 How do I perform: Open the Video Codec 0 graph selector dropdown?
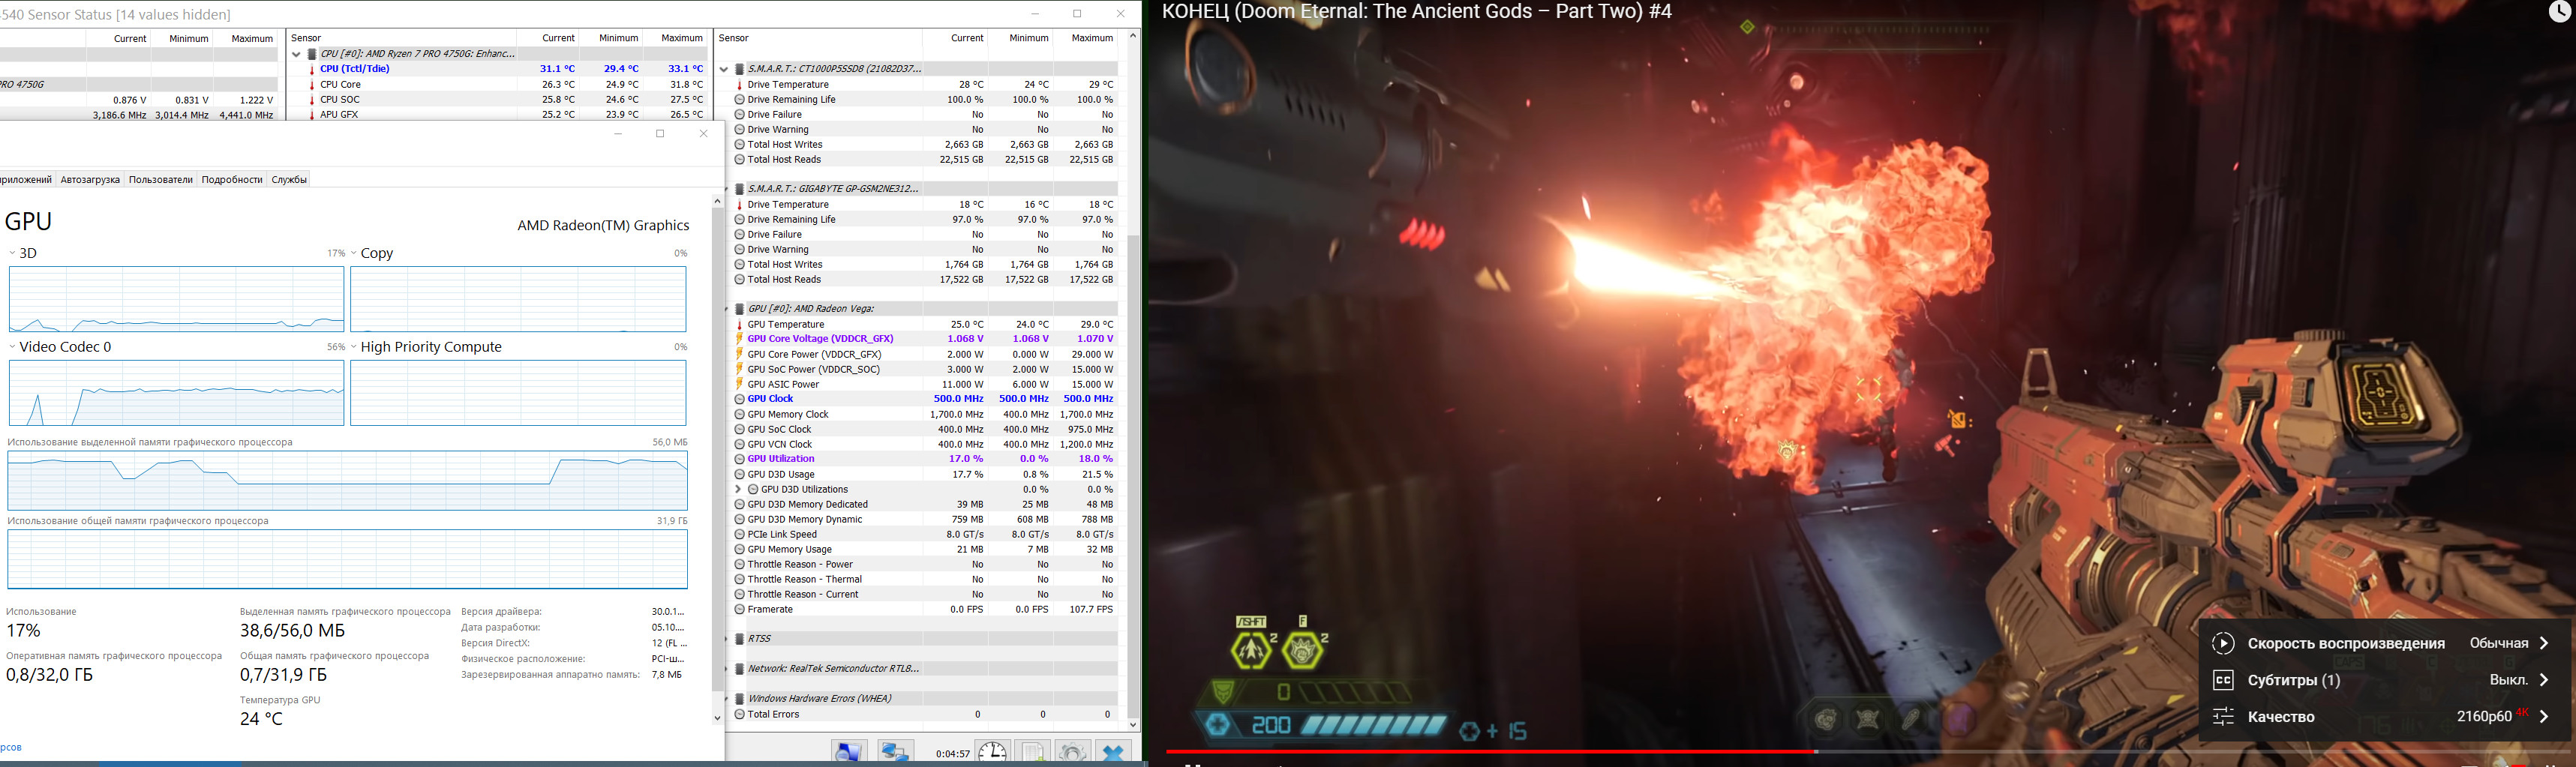[x=12, y=347]
